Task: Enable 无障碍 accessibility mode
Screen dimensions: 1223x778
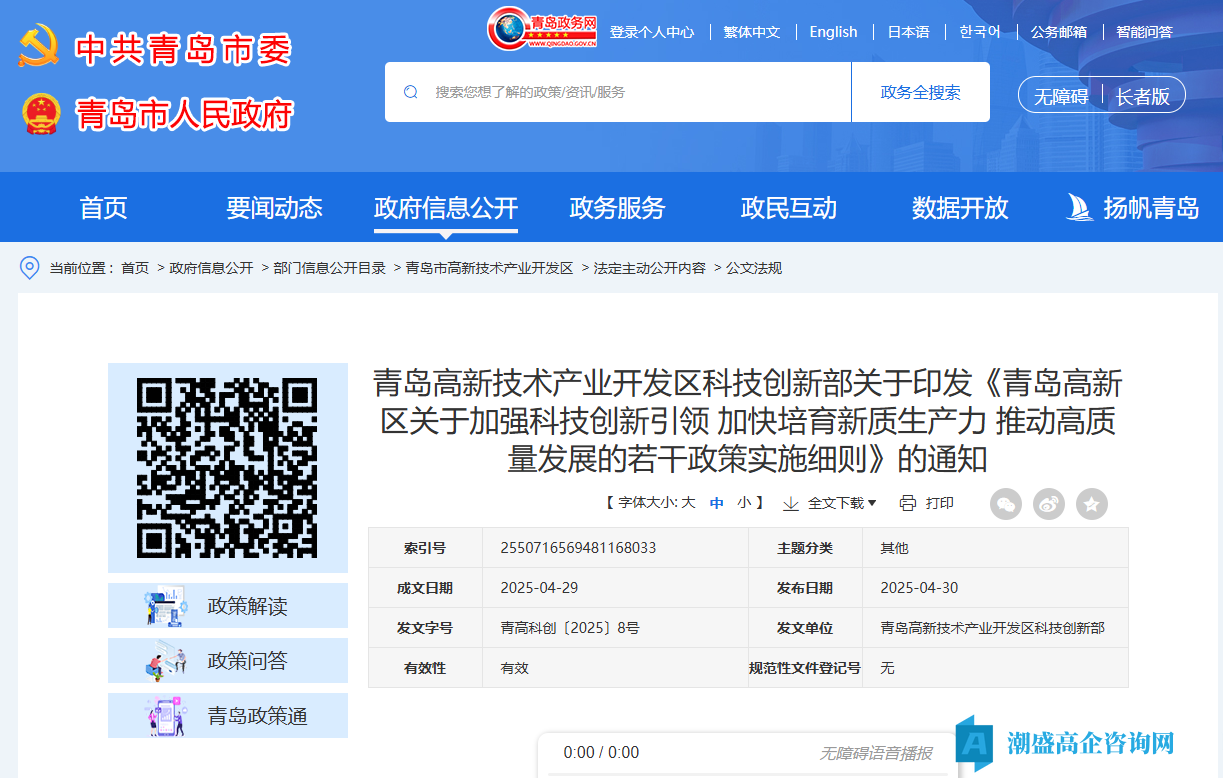Action: 1060,96
